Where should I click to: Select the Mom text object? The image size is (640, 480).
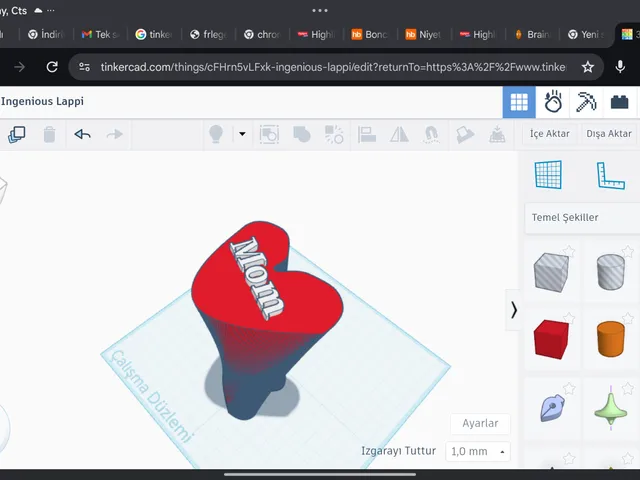[x=256, y=278]
